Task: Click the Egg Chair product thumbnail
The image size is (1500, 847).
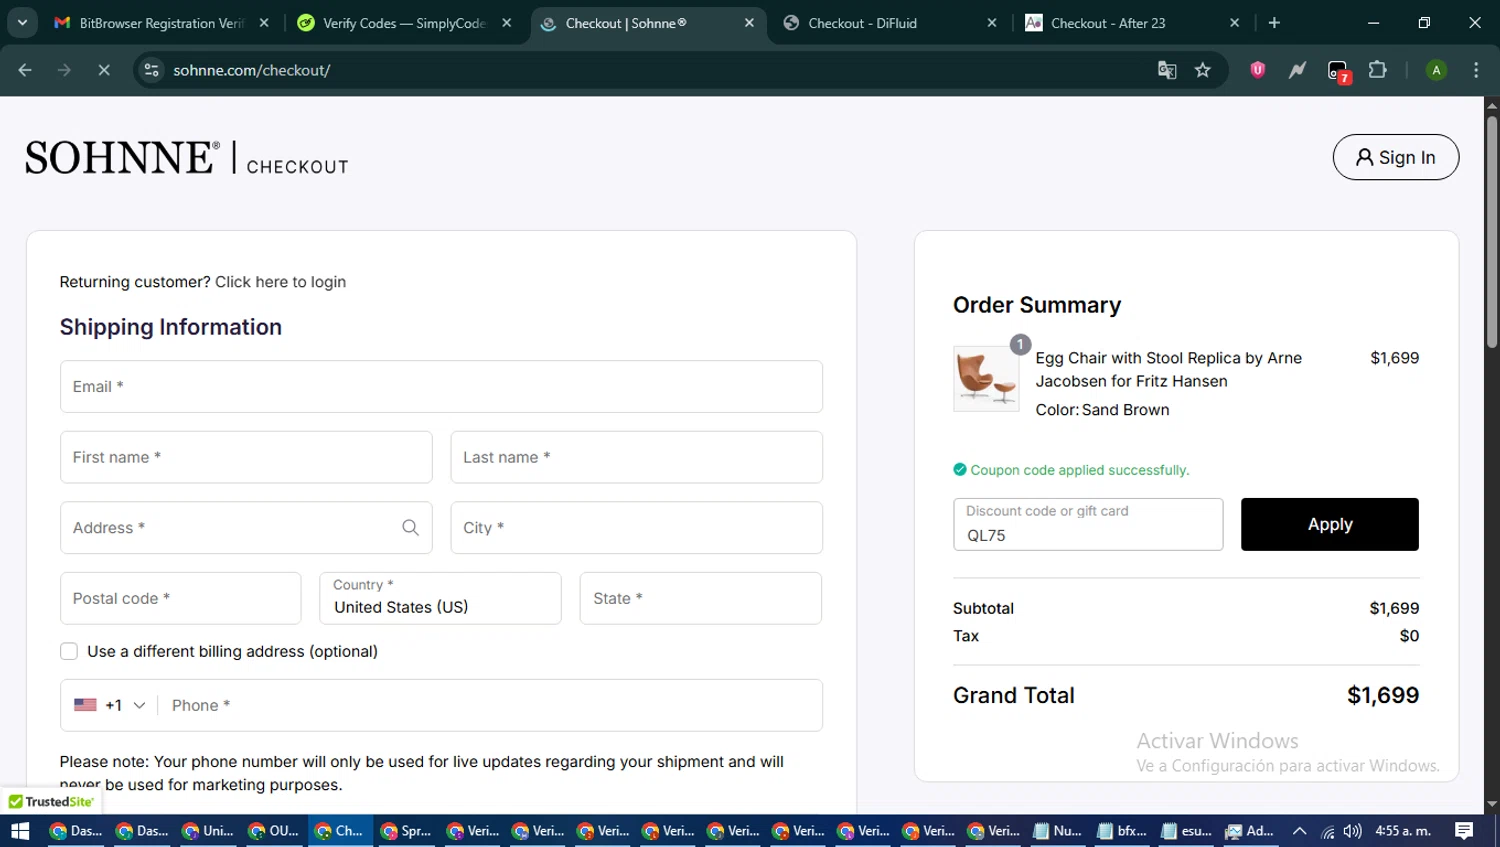Action: click(986, 379)
